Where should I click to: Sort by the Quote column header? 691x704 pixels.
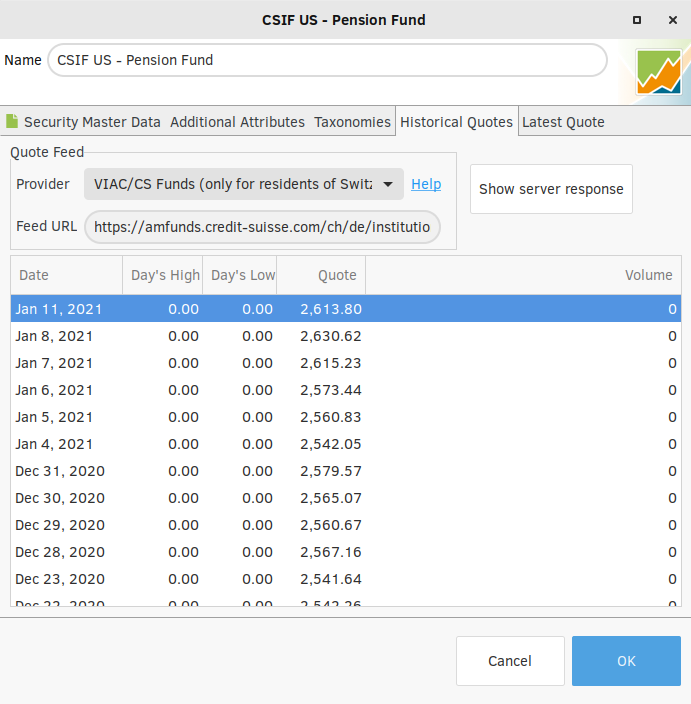(x=321, y=275)
